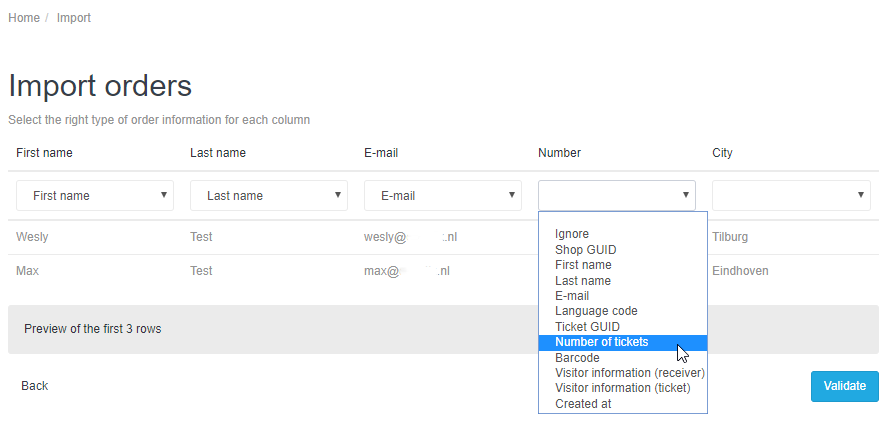Click the Tilburg city cell

tap(730, 237)
